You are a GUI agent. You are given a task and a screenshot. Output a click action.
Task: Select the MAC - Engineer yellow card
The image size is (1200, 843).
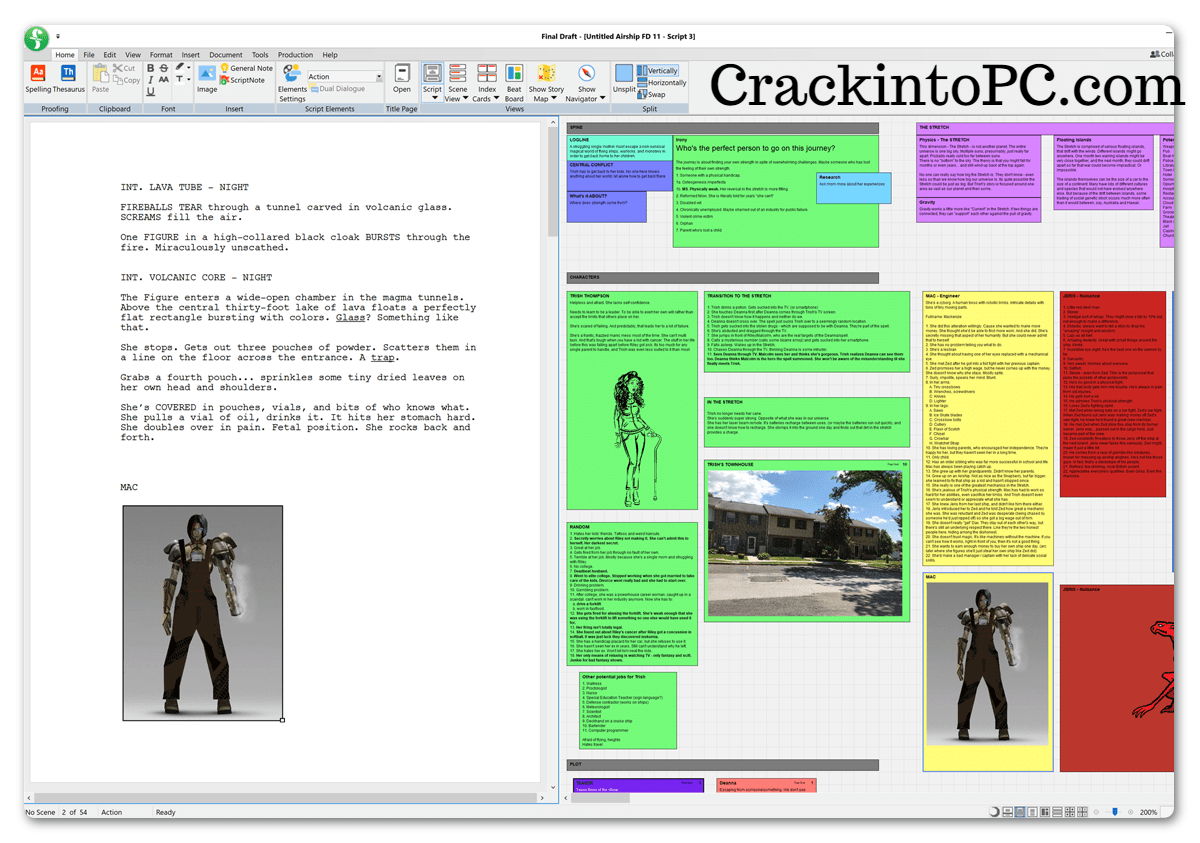click(987, 427)
